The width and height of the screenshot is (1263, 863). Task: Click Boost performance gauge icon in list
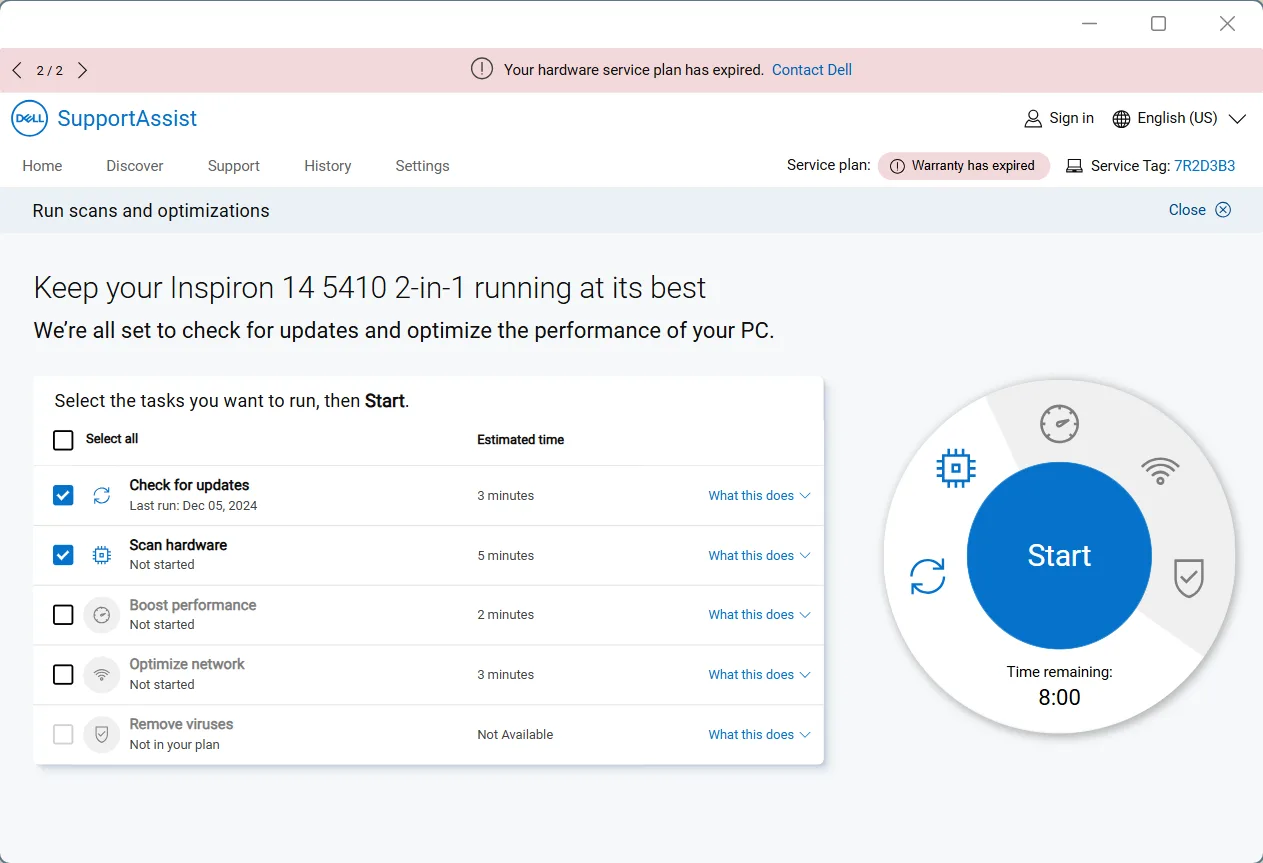(102, 615)
